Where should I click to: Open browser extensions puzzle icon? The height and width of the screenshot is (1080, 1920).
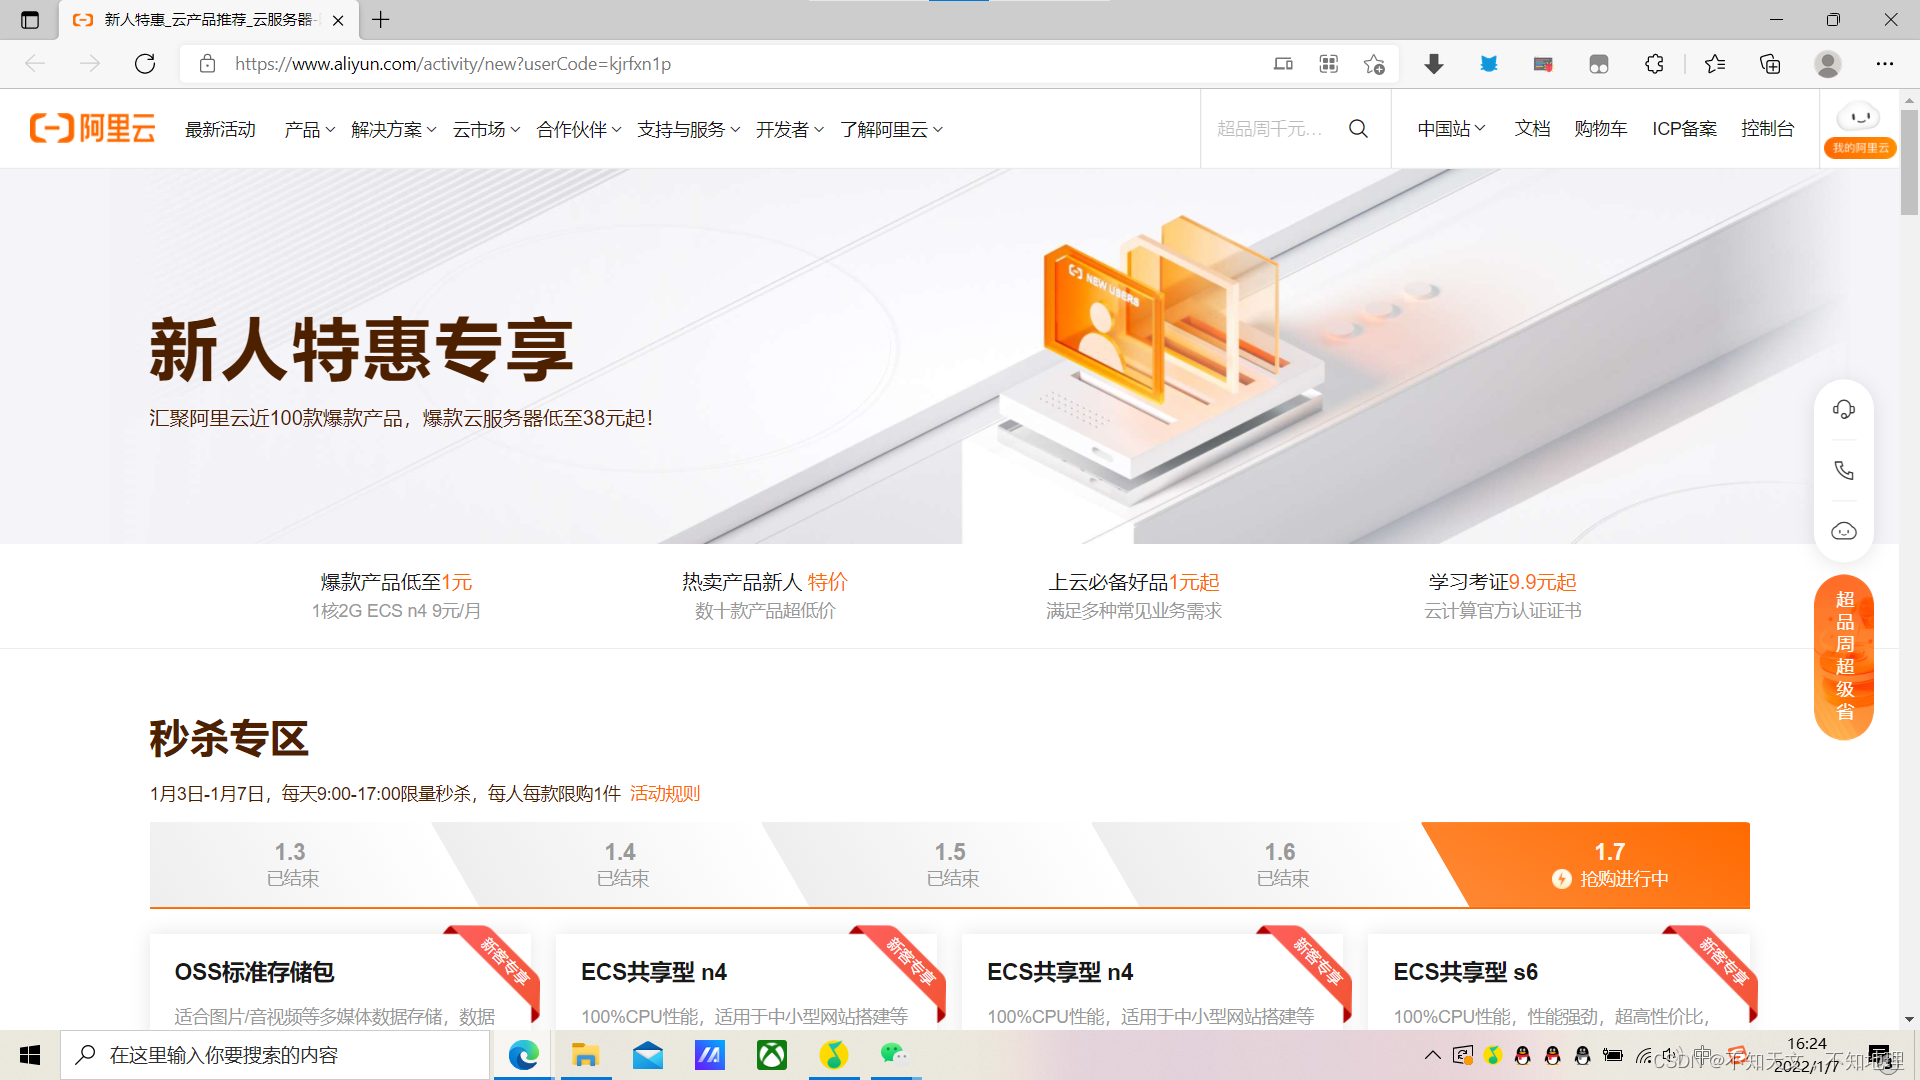1654,64
